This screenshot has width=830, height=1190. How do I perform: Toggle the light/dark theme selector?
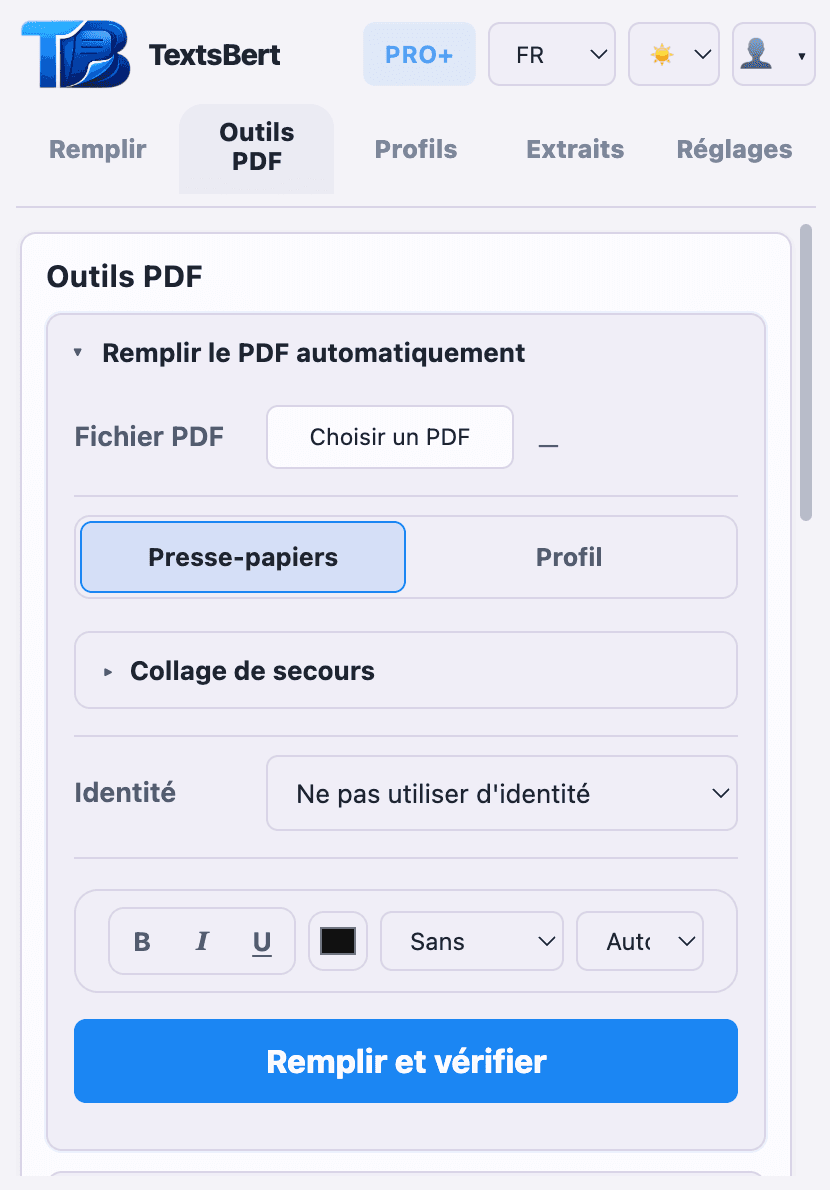[674, 54]
